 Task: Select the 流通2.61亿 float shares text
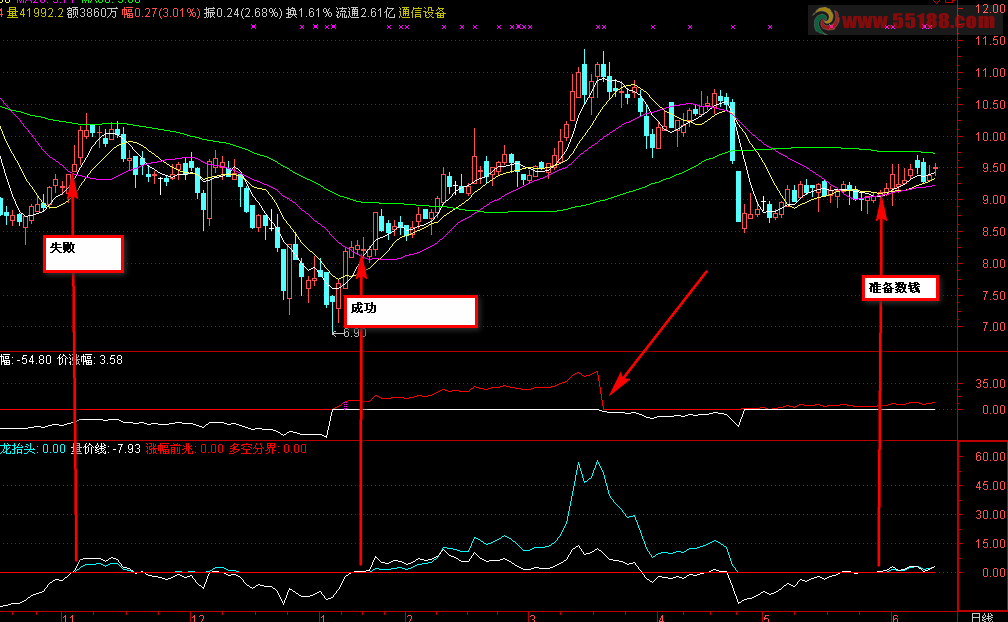click(x=365, y=13)
